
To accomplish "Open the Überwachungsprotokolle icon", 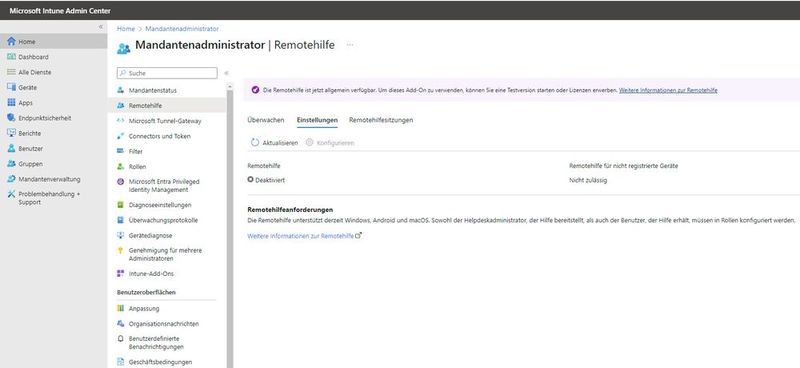I will 120,220.
